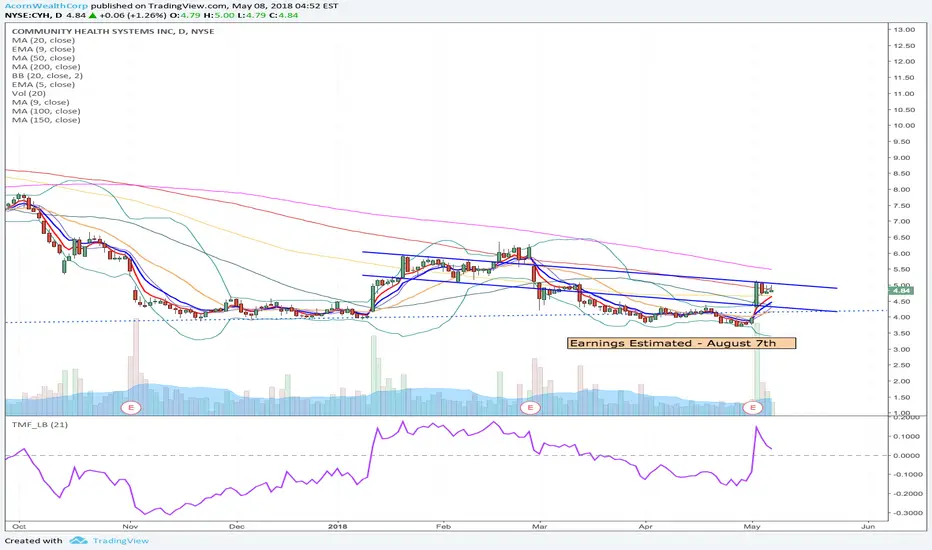This screenshot has height=550, width=932.
Task: Click the -0.3000 oscillator axis label
Action: (906, 513)
